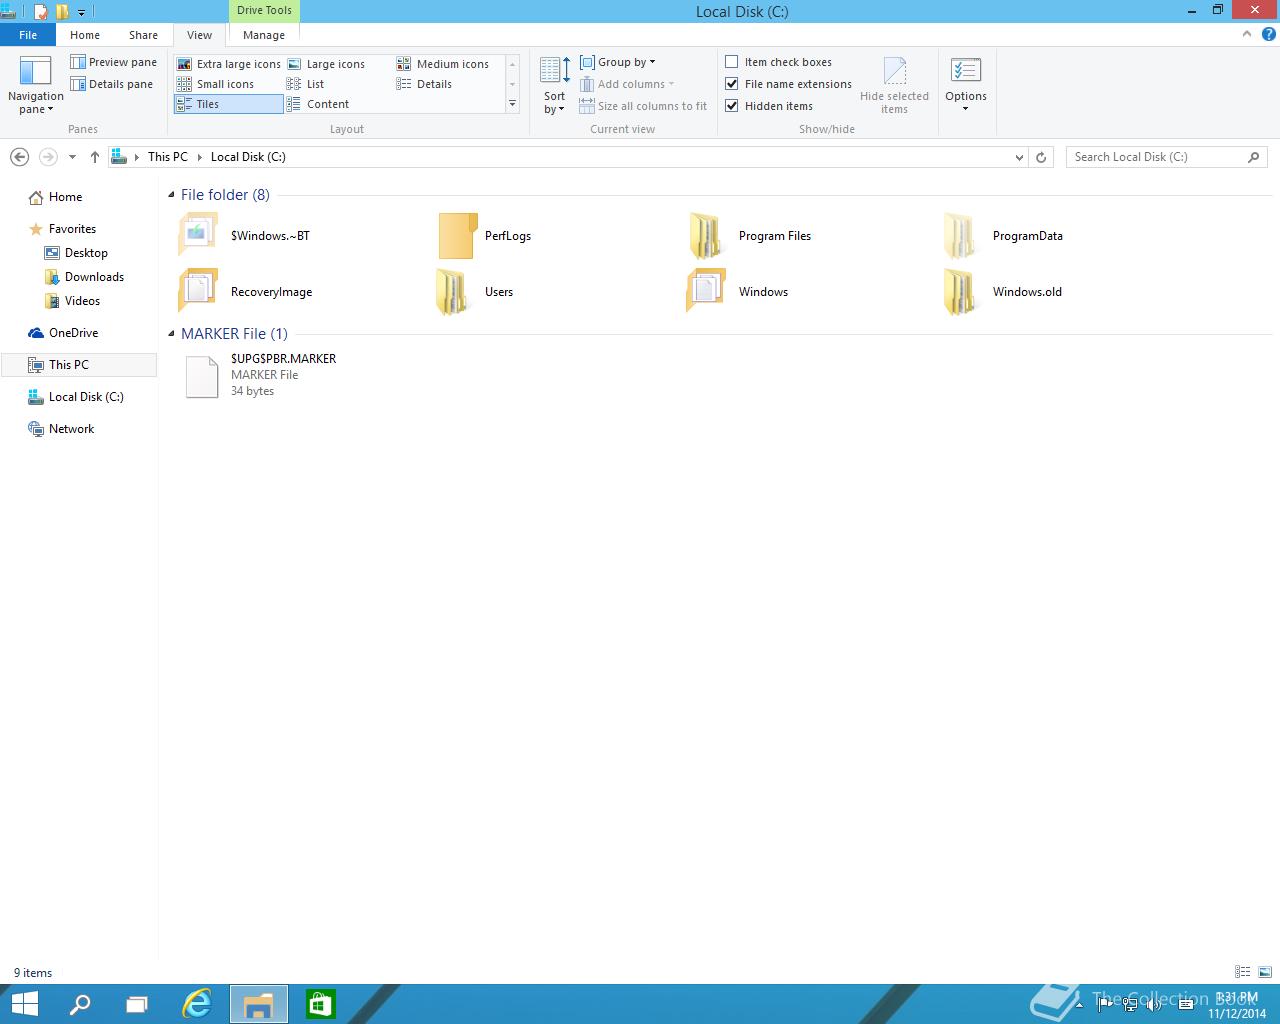Toggle the Preview pane
Viewport: 1280px width, 1024px height.
pos(113,62)
